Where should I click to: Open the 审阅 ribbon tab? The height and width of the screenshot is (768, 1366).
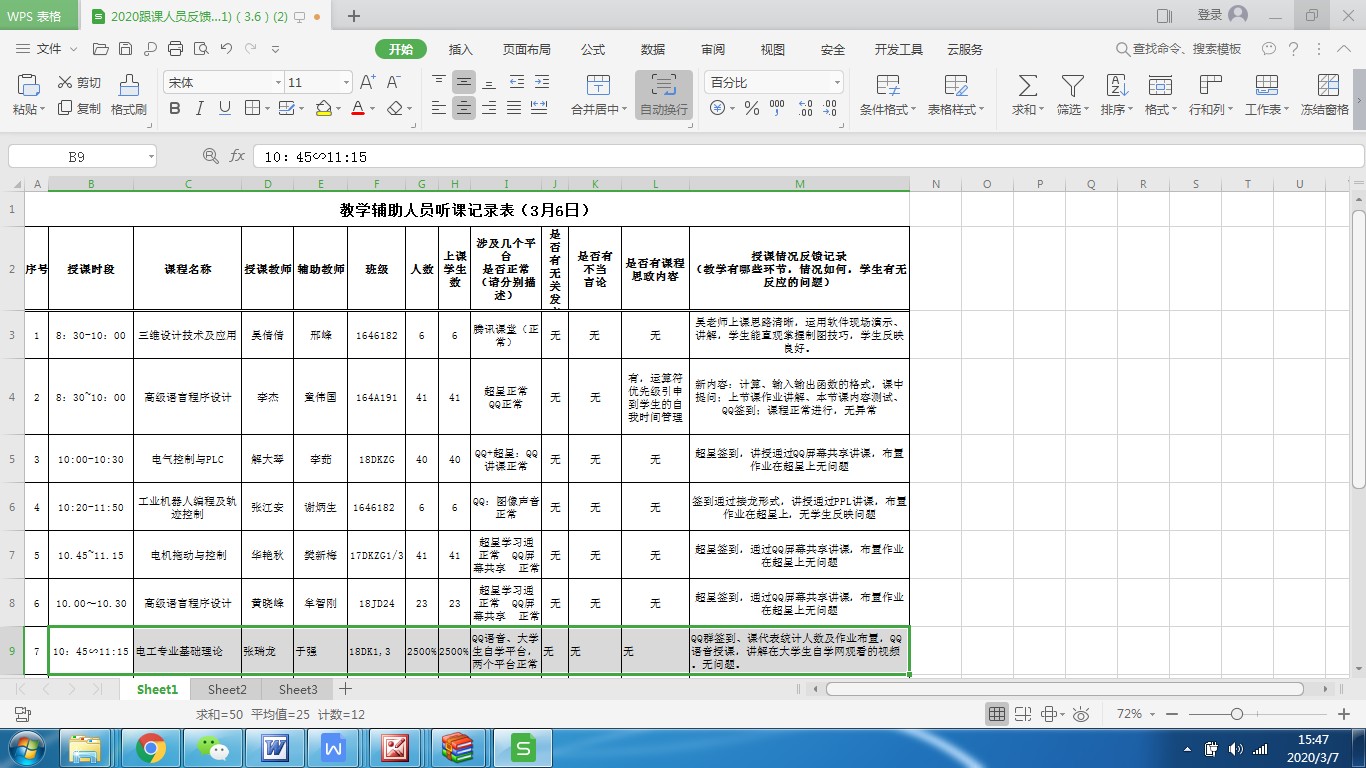[x=713, y=50]
